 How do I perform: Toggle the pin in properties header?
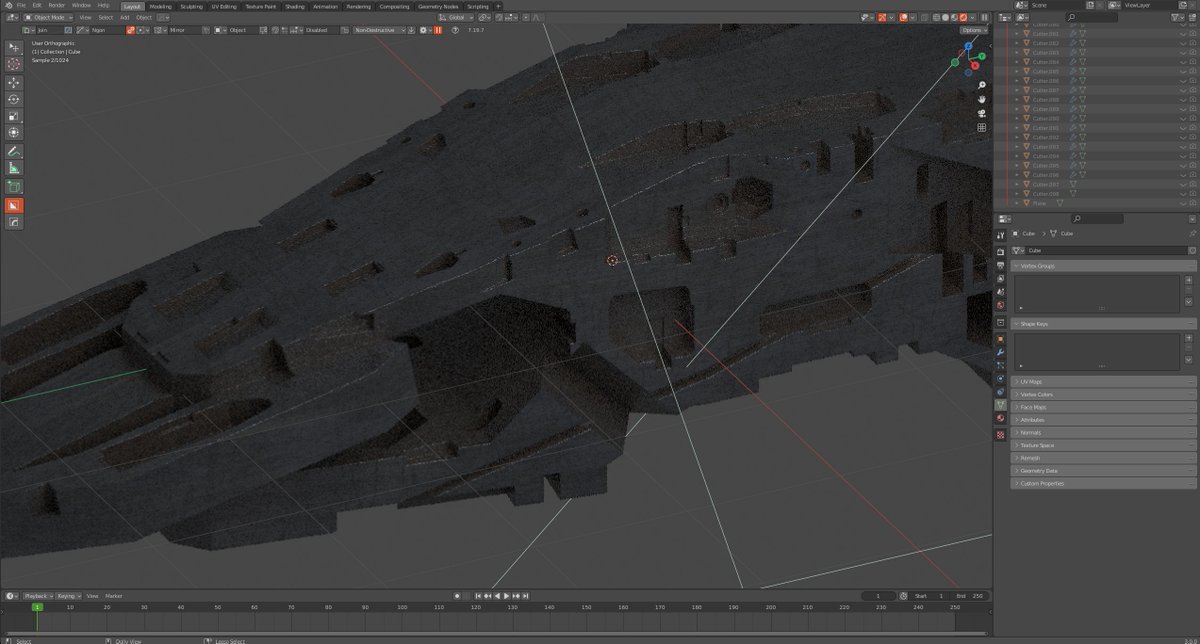pos(1191,233)
